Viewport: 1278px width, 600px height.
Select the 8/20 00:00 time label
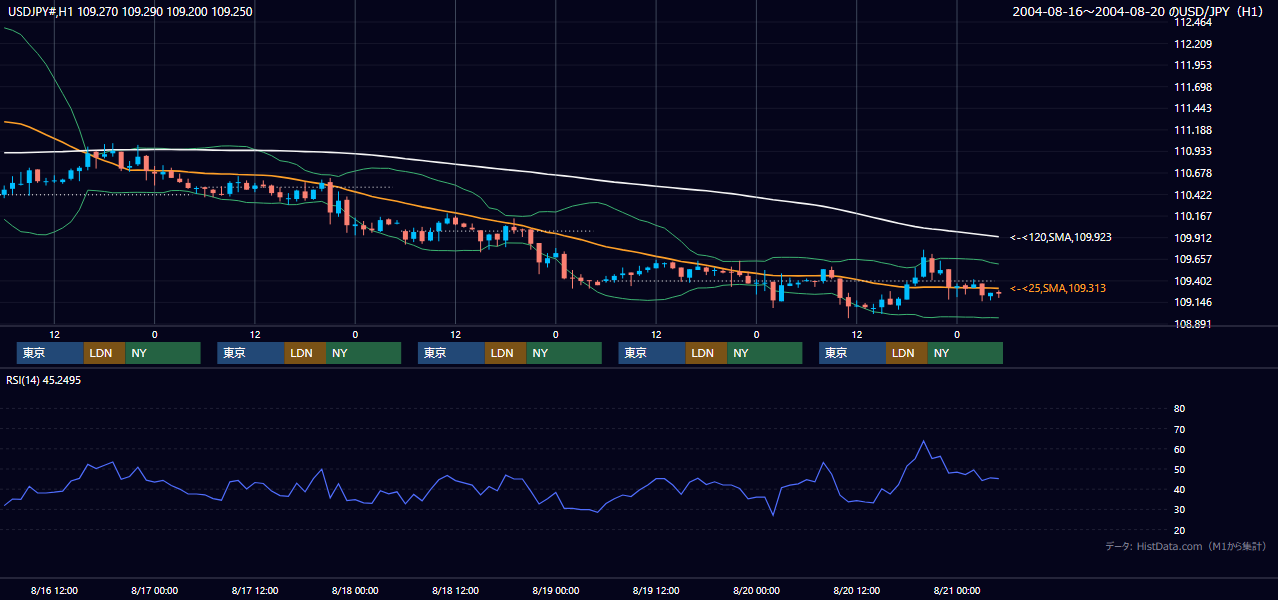756,590
